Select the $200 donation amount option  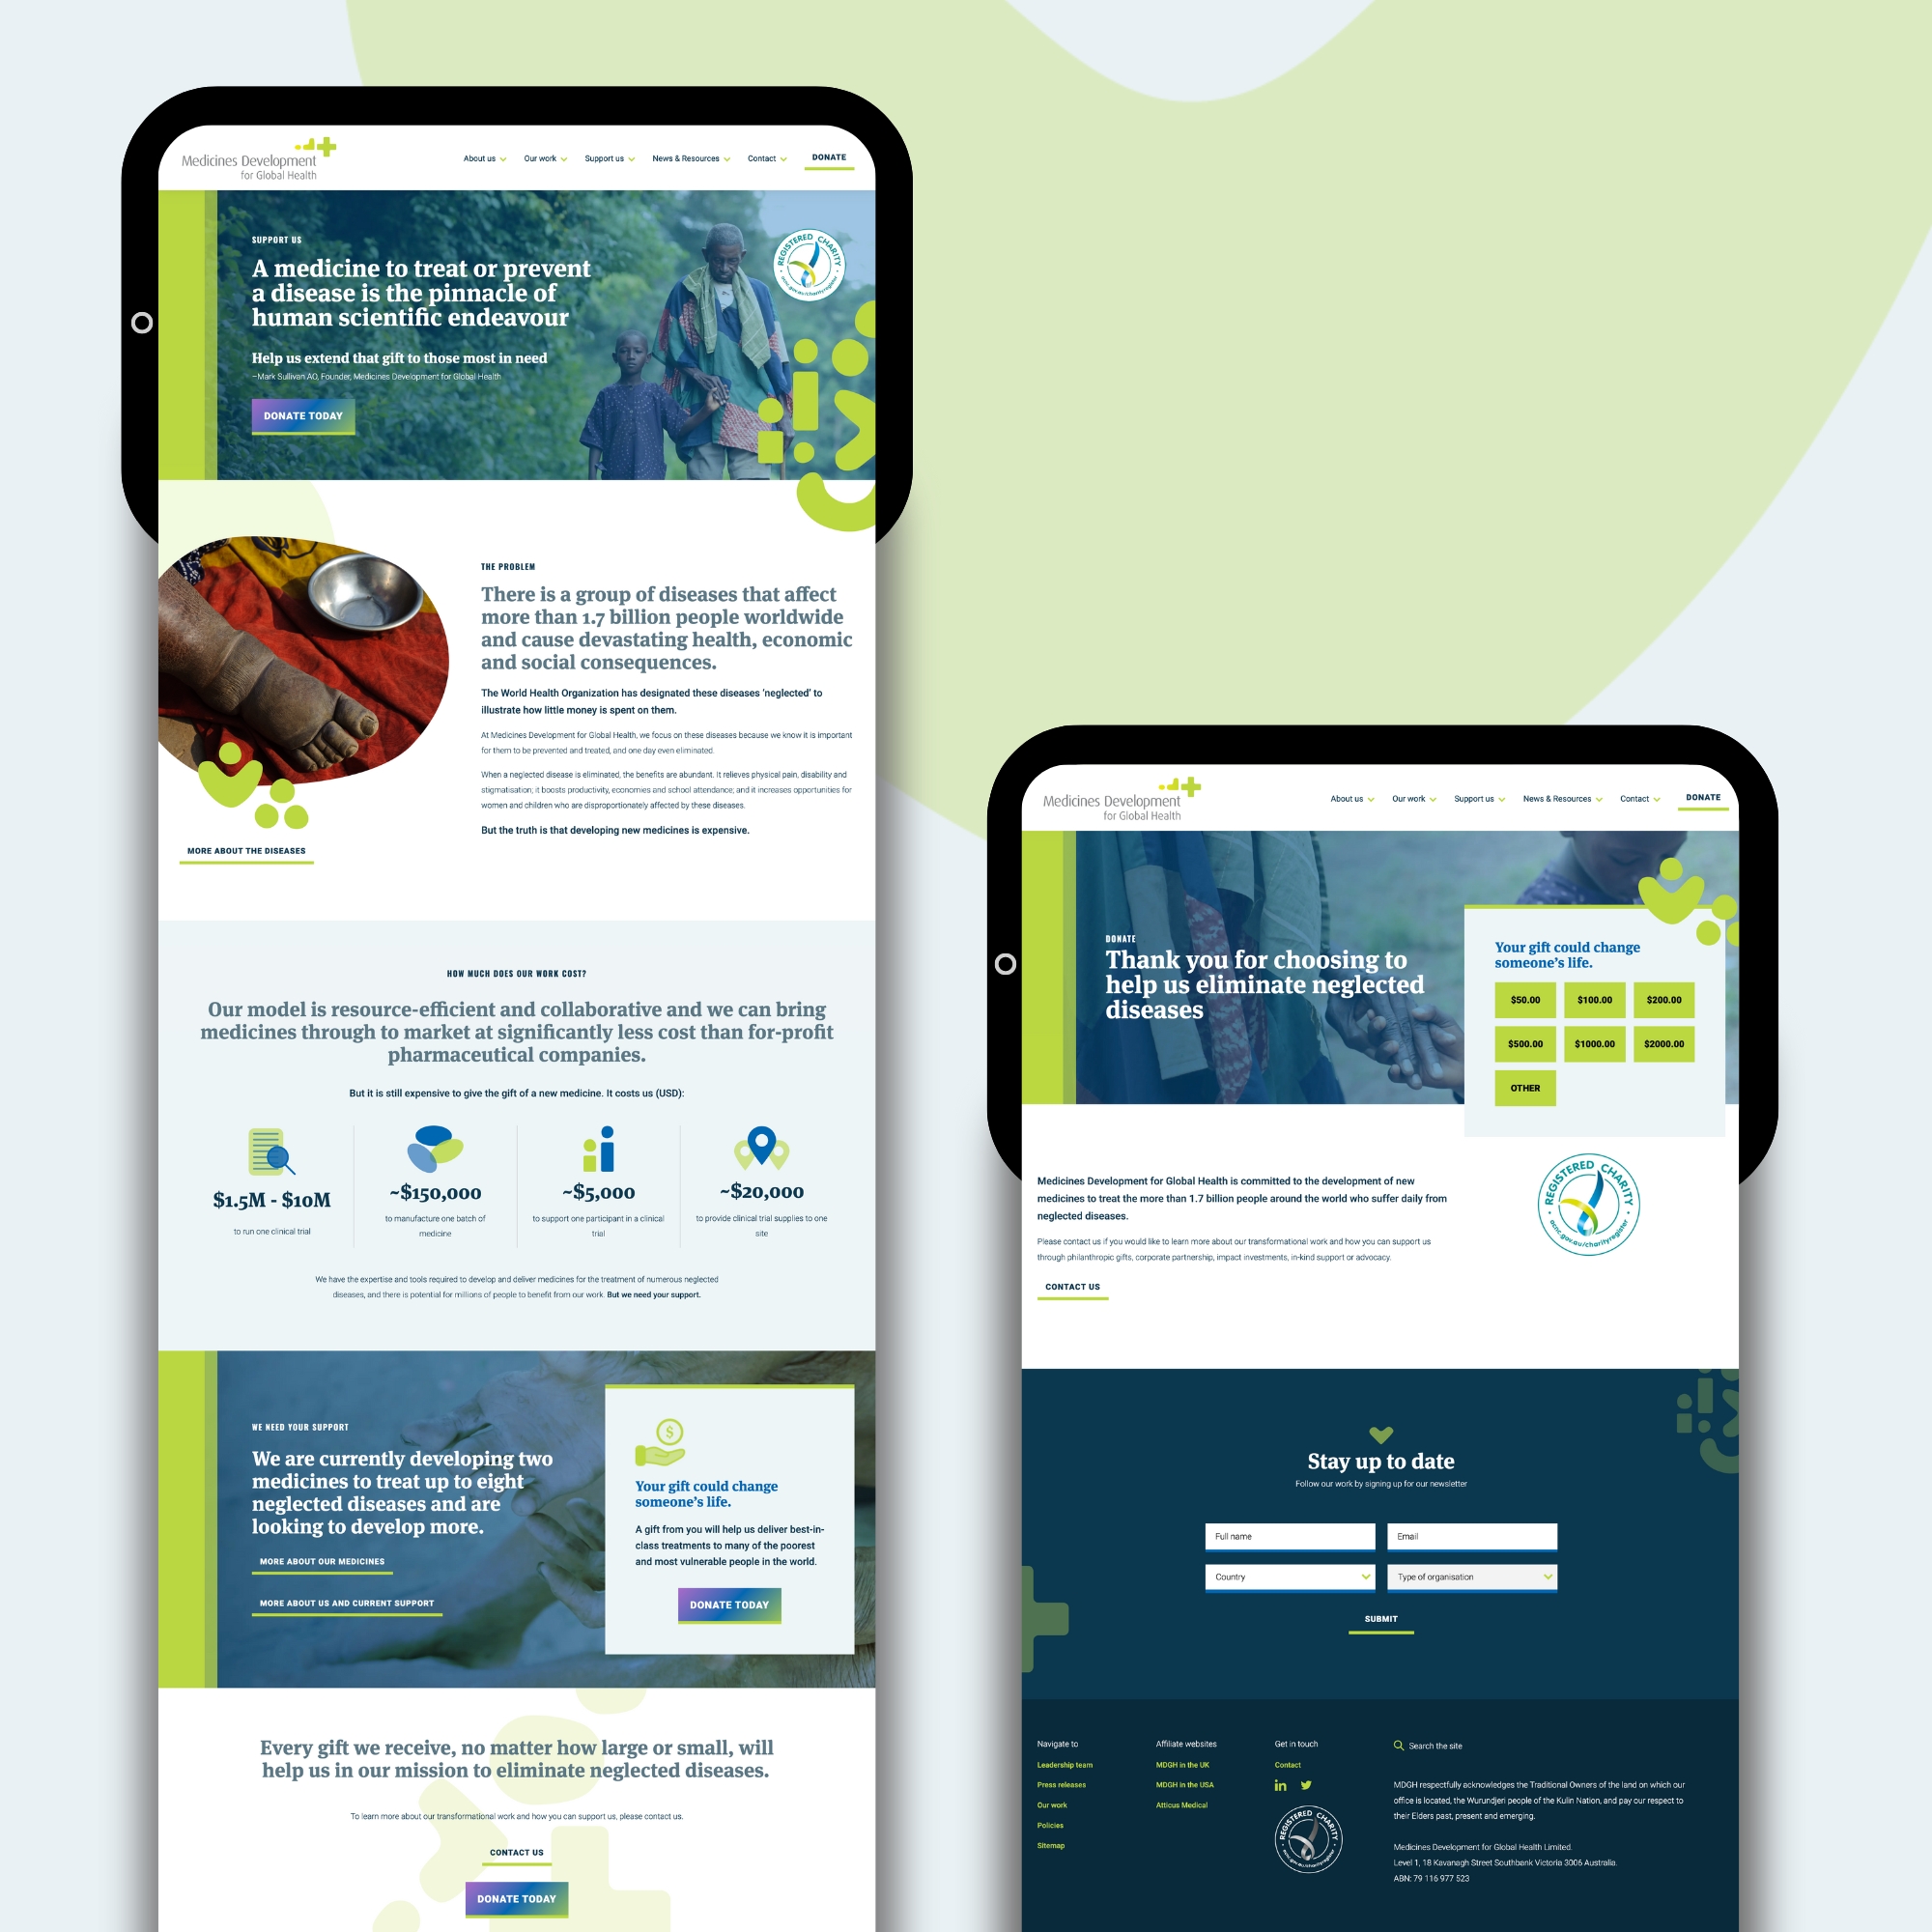point(1664,1003)
